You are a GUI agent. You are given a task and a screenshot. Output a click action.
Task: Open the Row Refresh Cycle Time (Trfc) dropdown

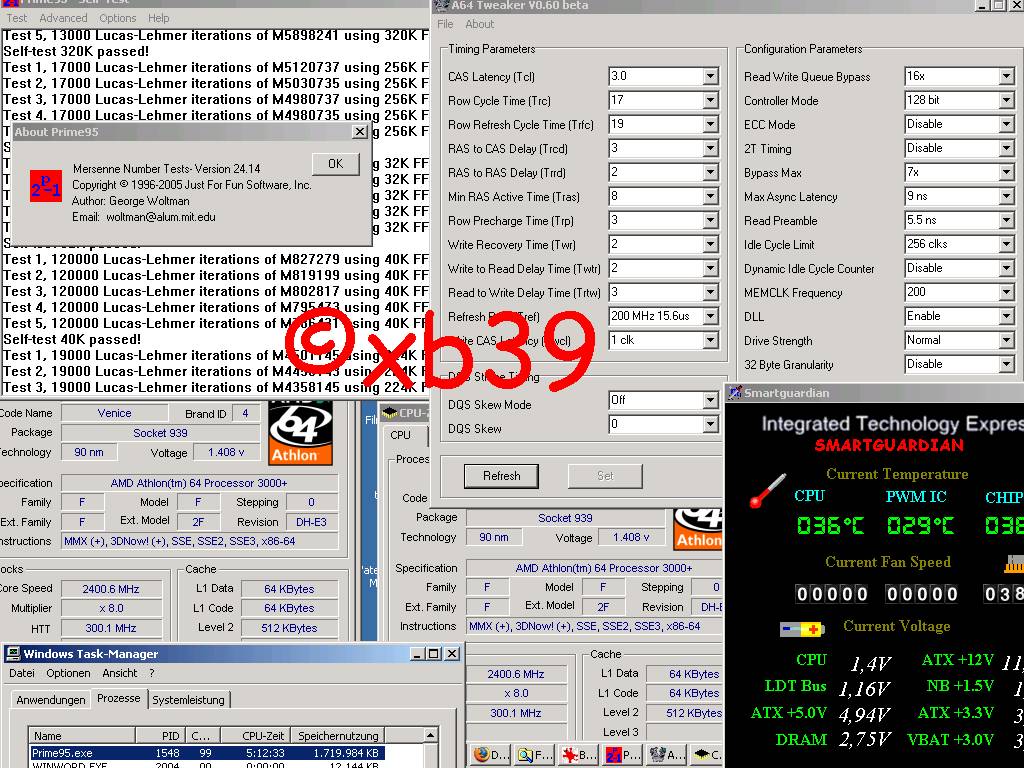point(711,124)
